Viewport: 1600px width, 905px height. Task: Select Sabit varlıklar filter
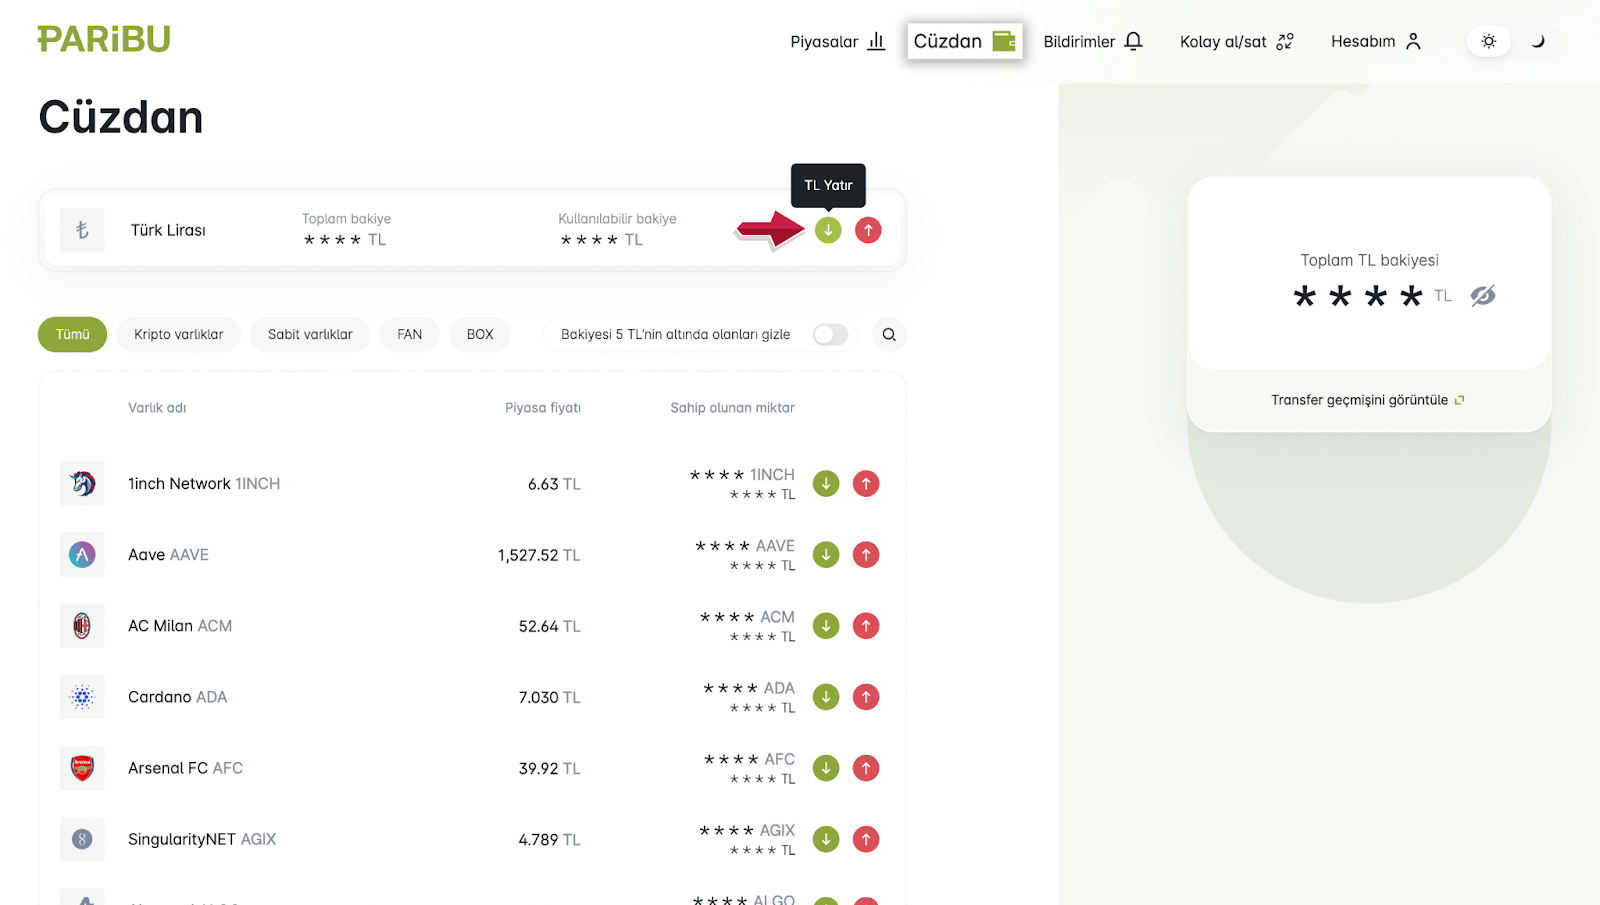click(x=310, y=334)
